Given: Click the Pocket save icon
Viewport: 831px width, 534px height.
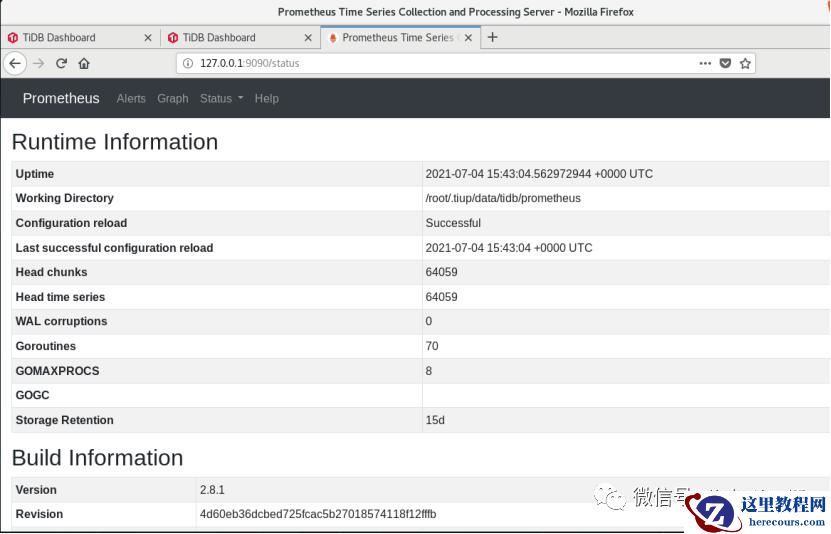Looking at the screenshot, I should click(726, 63).
